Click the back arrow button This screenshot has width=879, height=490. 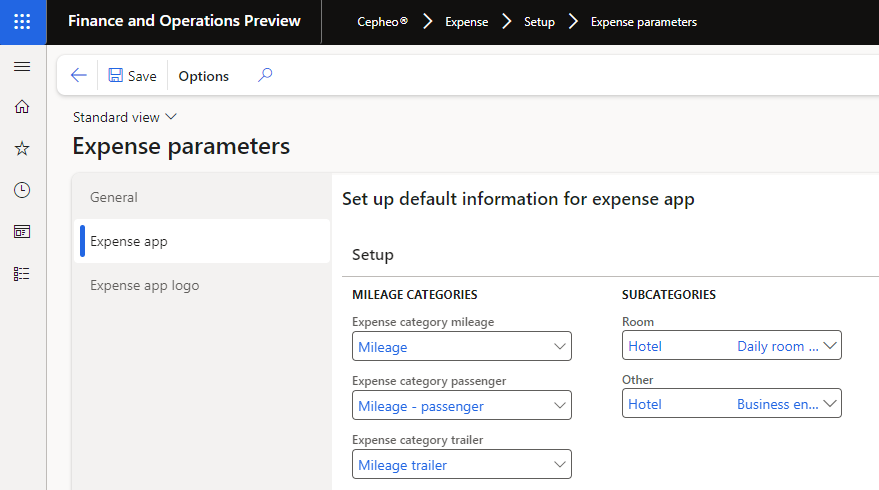point(79,76)
